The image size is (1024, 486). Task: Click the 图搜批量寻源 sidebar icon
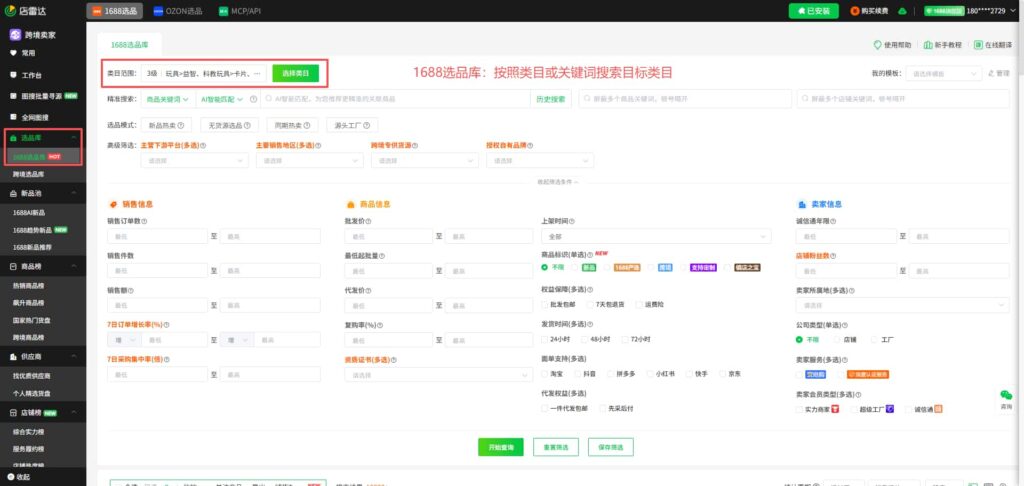tap(14, 96)
